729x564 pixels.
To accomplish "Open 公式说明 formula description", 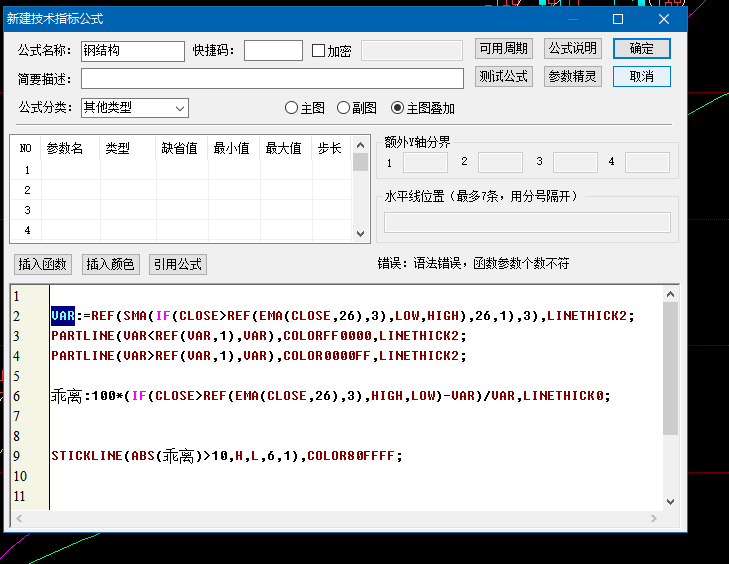I will click(x=573, y=48).
